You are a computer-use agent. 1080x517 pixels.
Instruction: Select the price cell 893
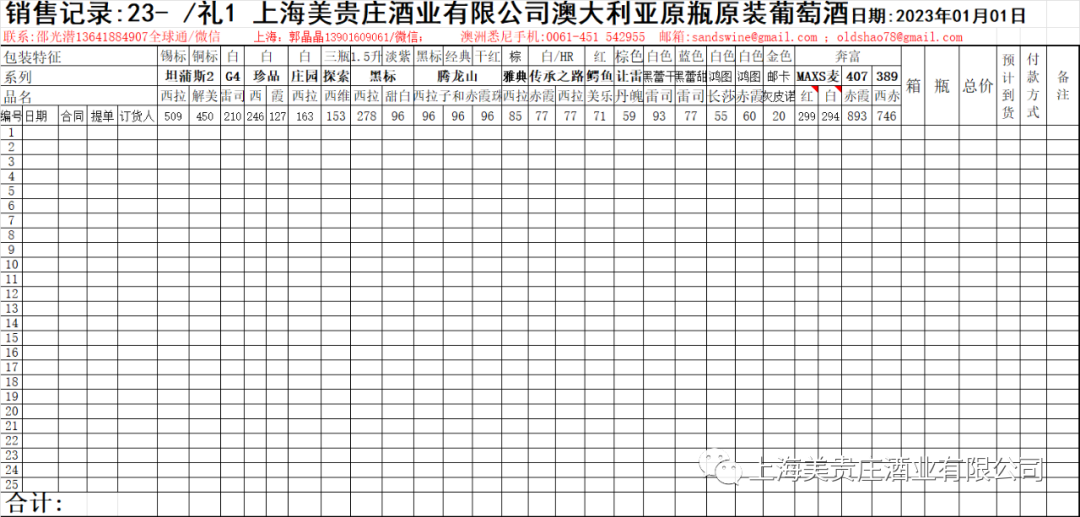tap(856, 116)
